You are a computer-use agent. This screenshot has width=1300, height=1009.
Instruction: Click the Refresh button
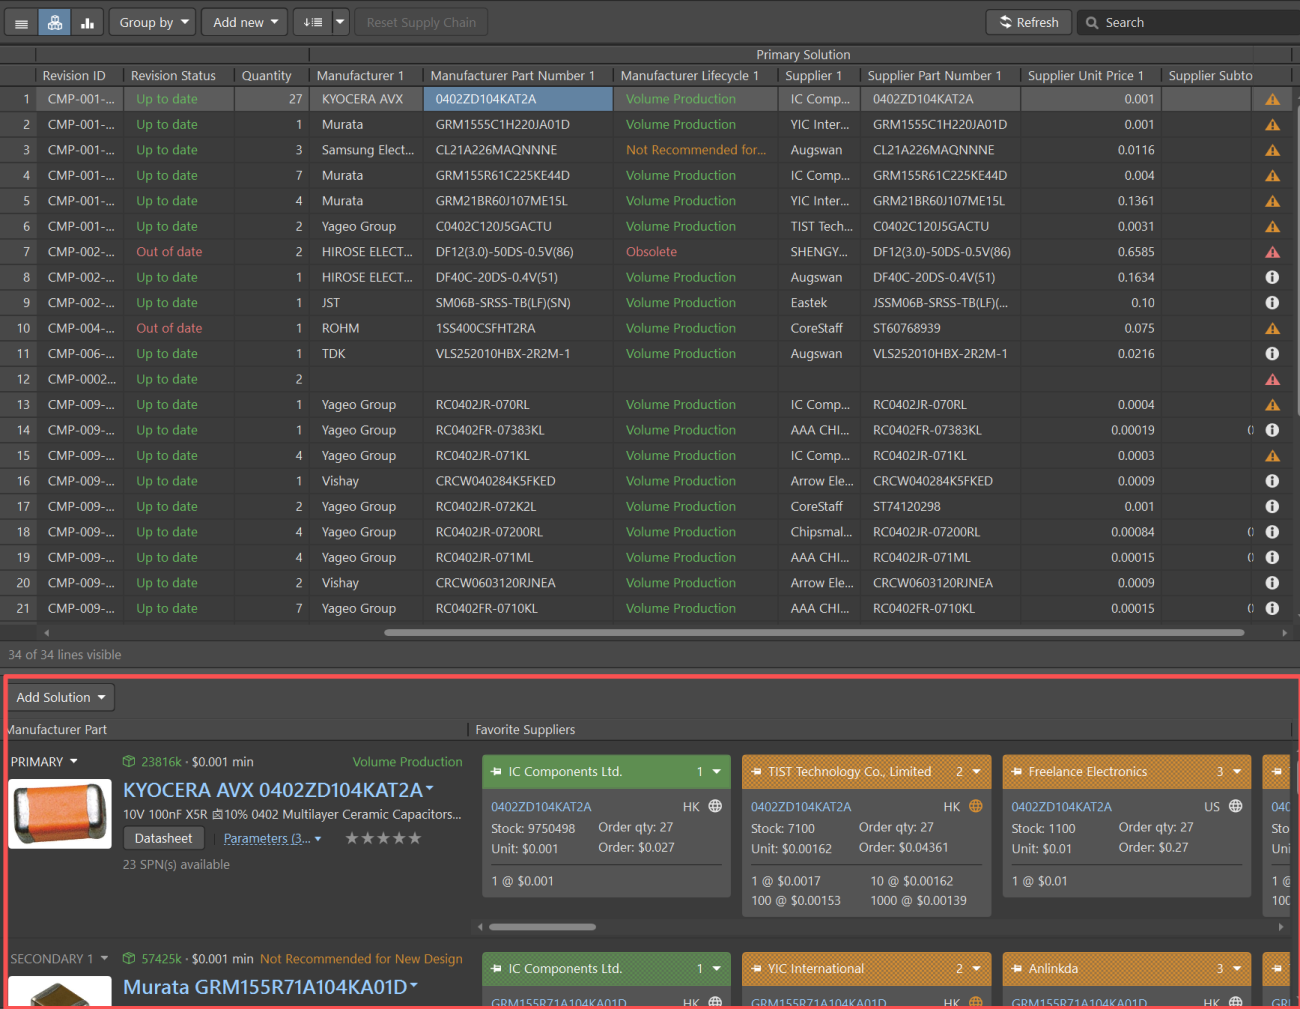(1029, 22)
